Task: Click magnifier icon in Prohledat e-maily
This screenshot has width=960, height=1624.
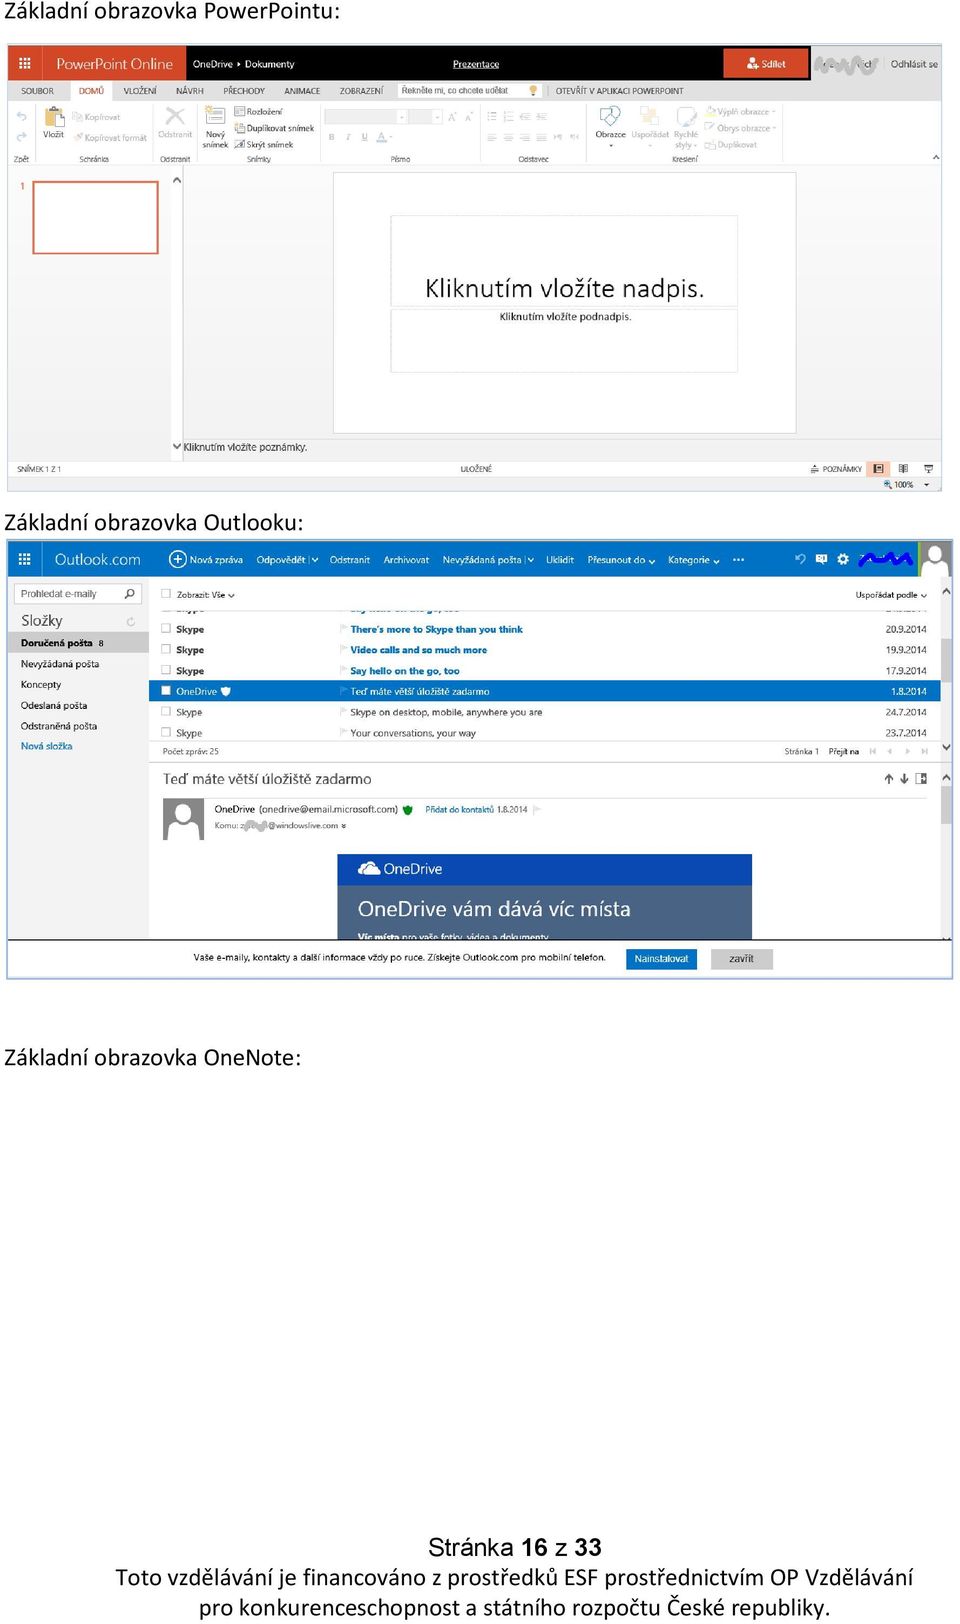Action: [x=129, y=594]
